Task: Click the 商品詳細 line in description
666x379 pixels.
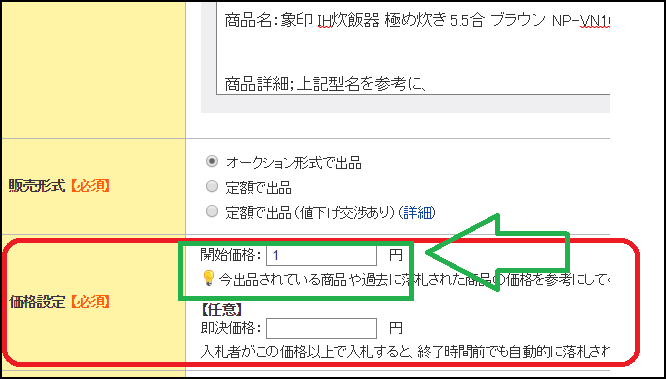Action: [325, 85]
